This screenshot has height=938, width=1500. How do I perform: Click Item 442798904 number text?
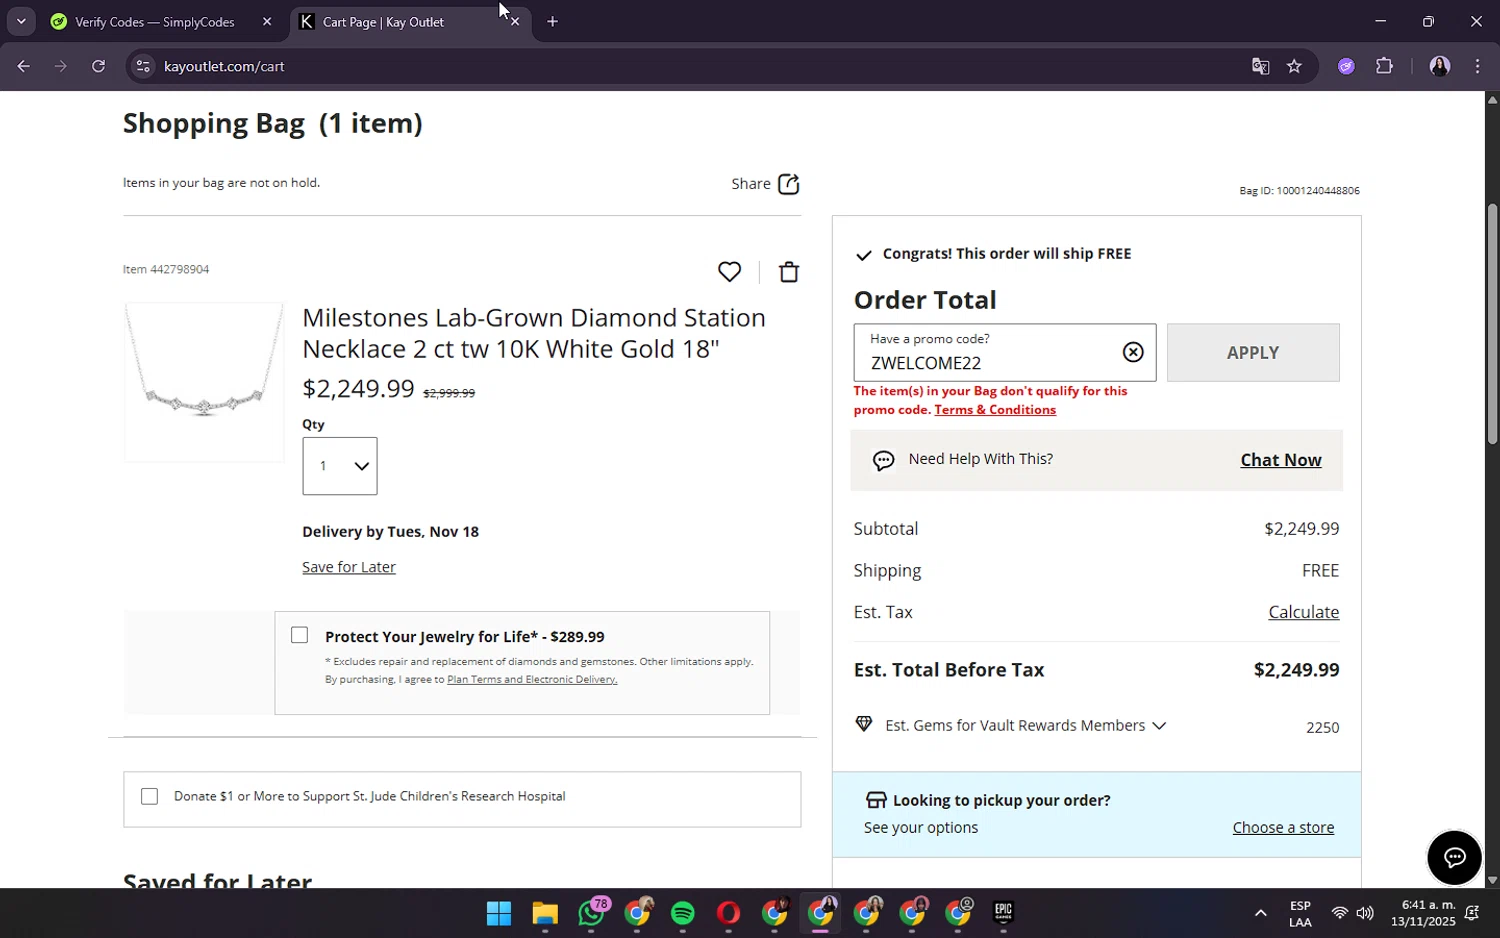[x=166, y=270]
